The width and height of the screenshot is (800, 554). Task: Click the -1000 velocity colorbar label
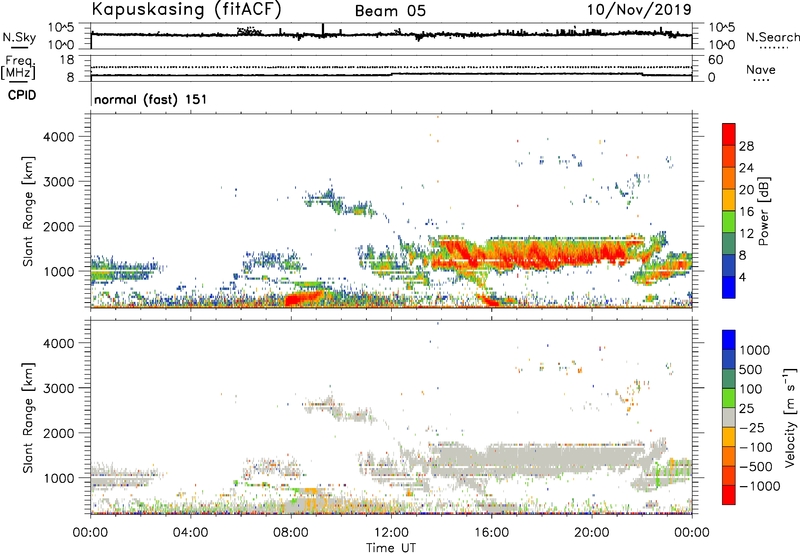[759, 486]
